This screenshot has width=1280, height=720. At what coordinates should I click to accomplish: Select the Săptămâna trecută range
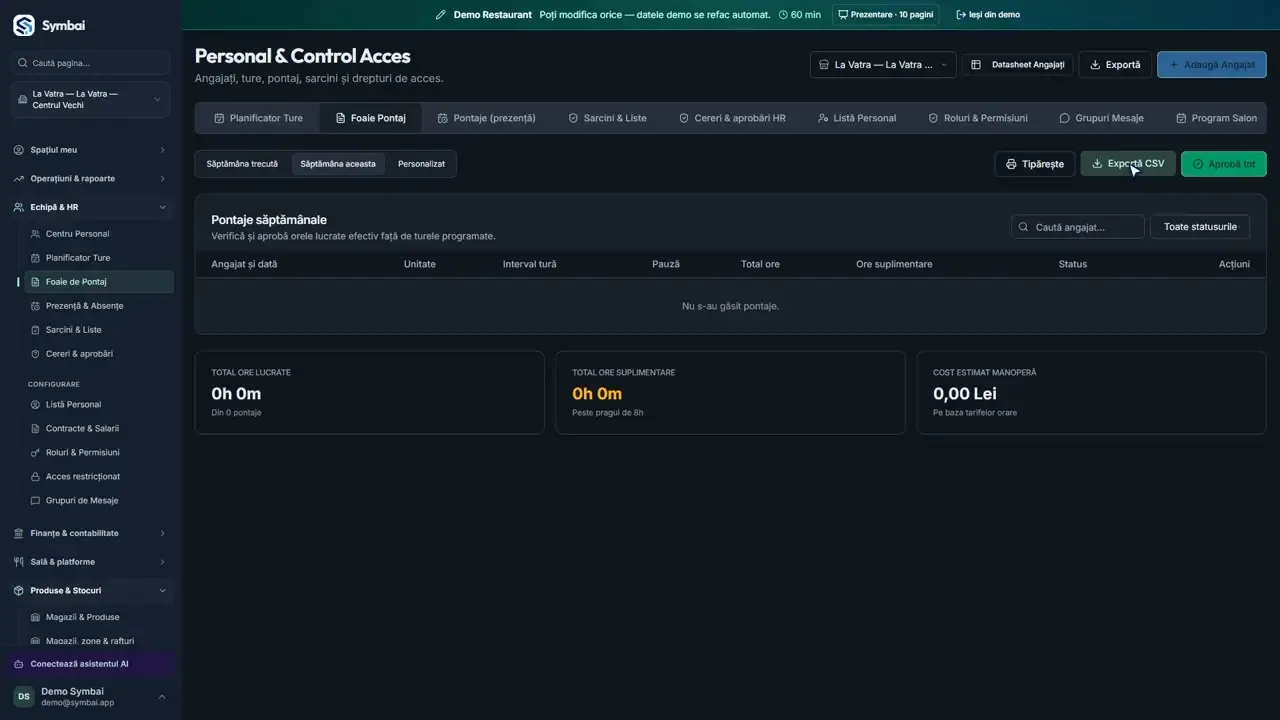coord(242,164)
